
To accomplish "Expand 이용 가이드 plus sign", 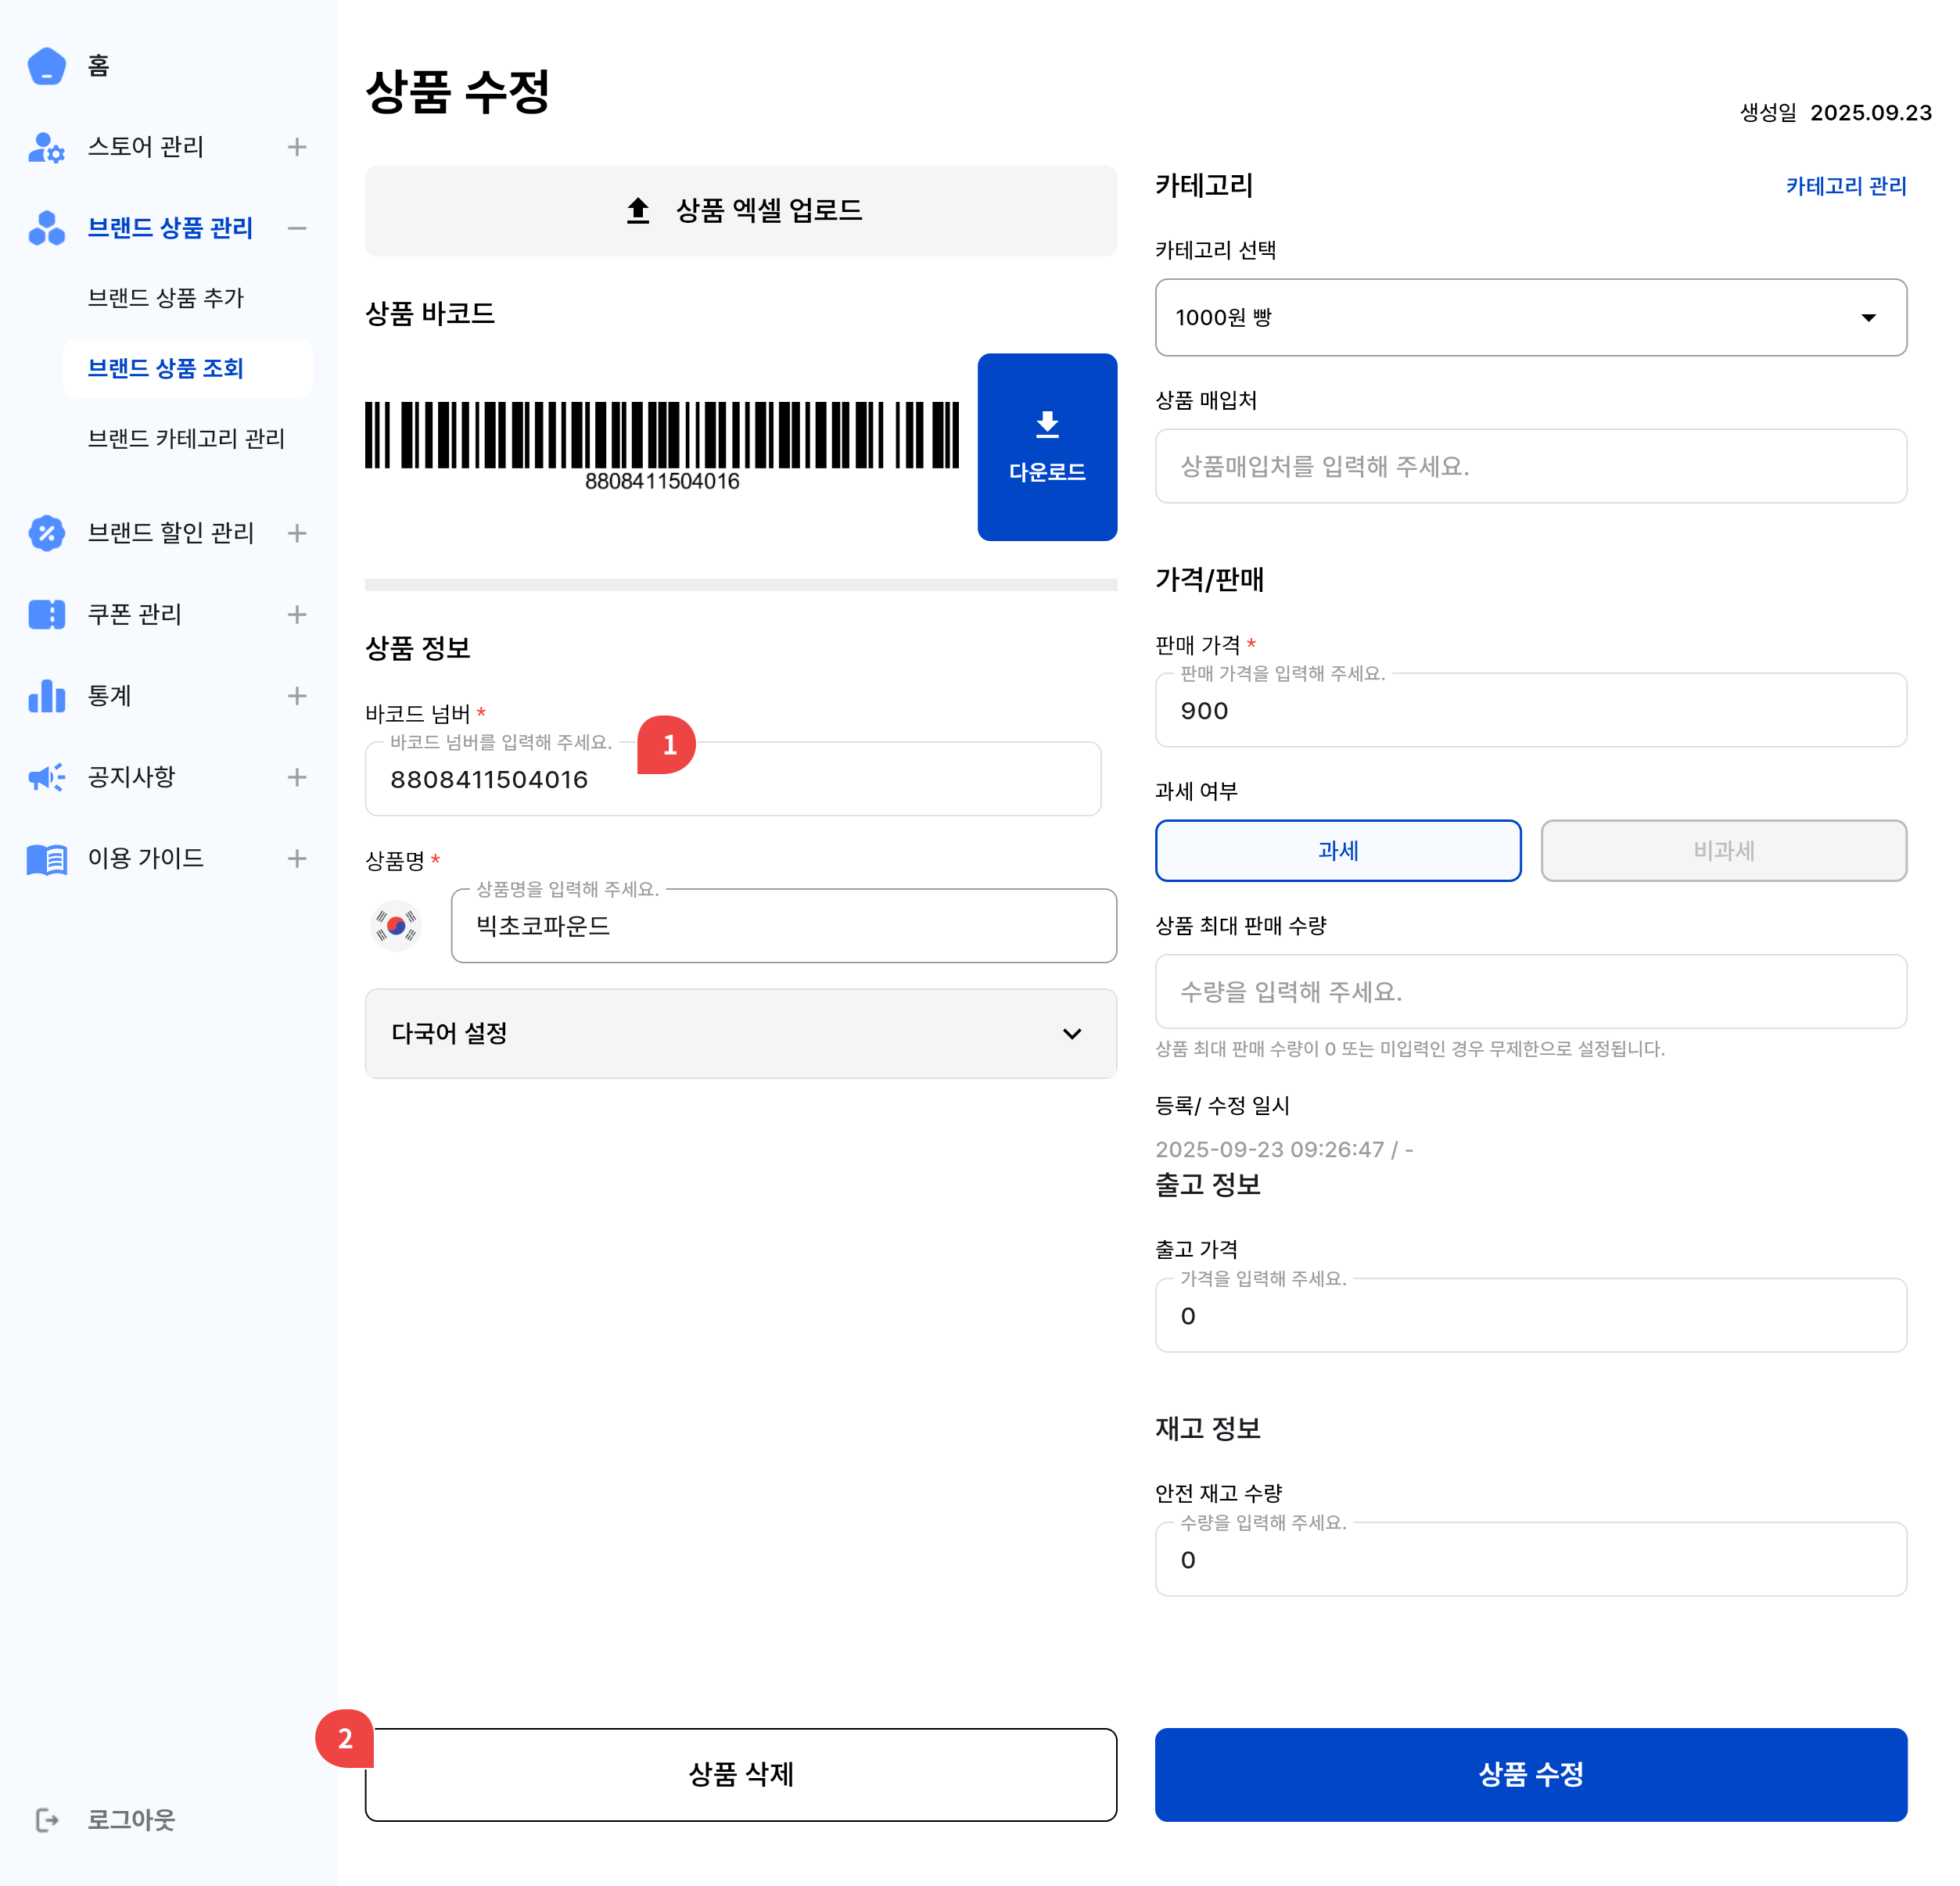I will (x=297, y=858).
